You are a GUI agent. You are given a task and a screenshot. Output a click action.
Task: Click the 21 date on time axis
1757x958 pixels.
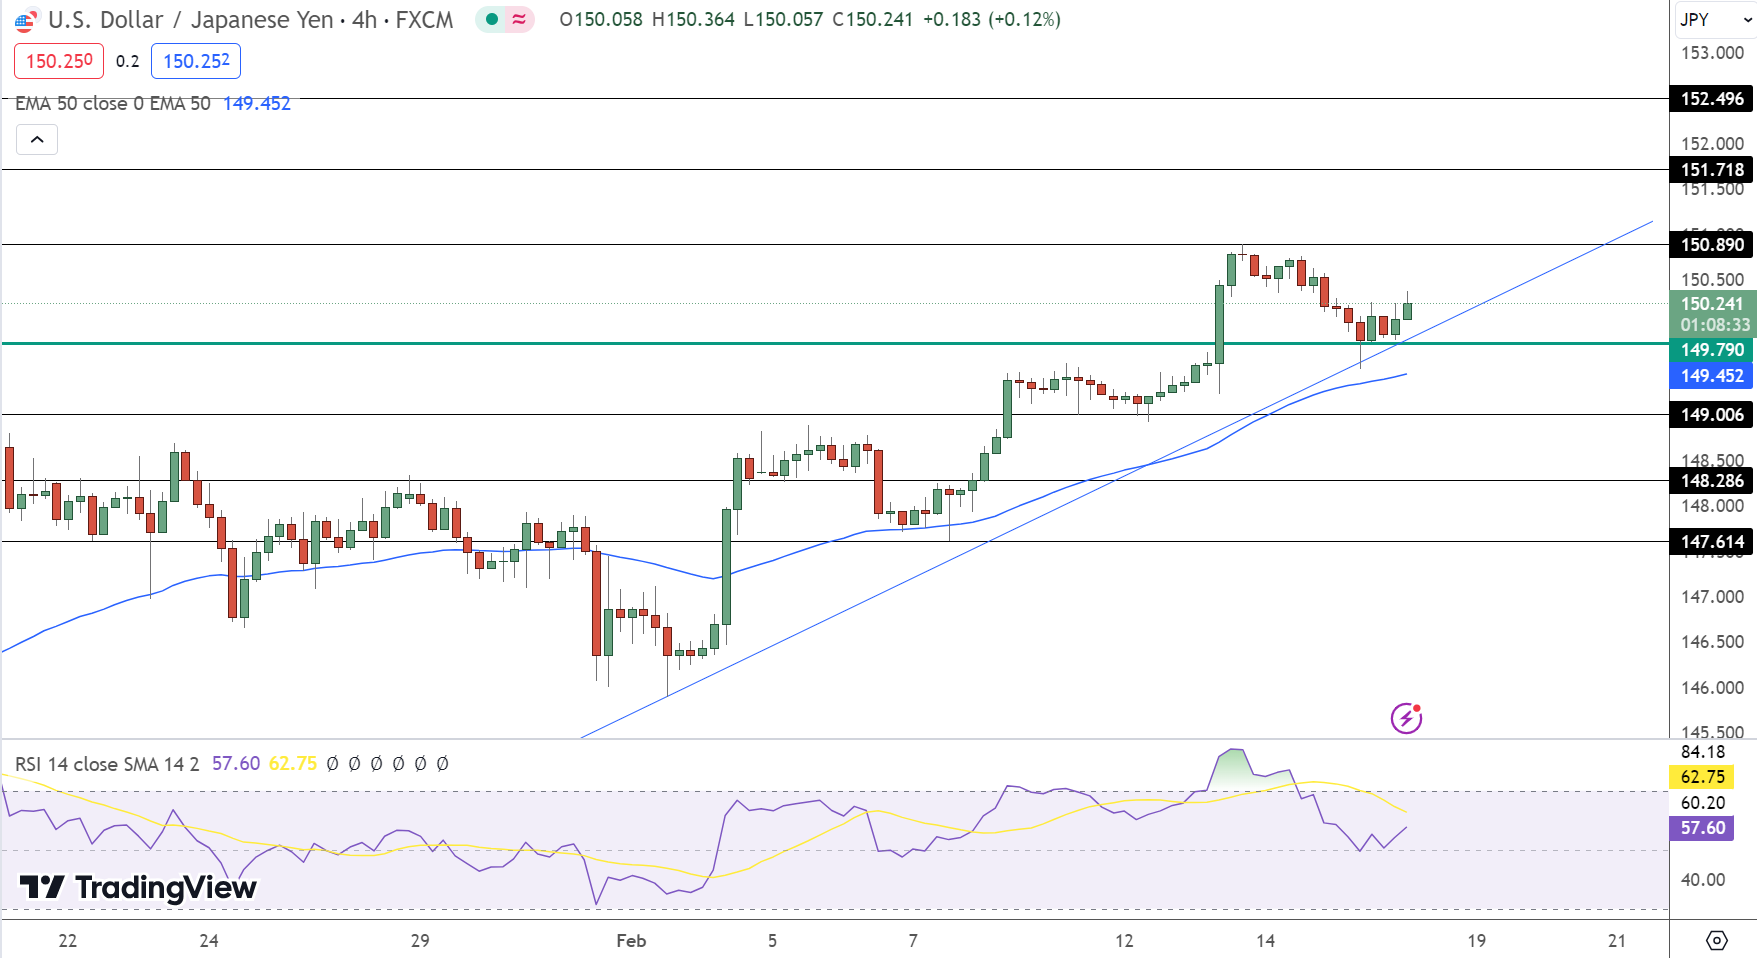pyautogui.click(x=1617, y=941)
